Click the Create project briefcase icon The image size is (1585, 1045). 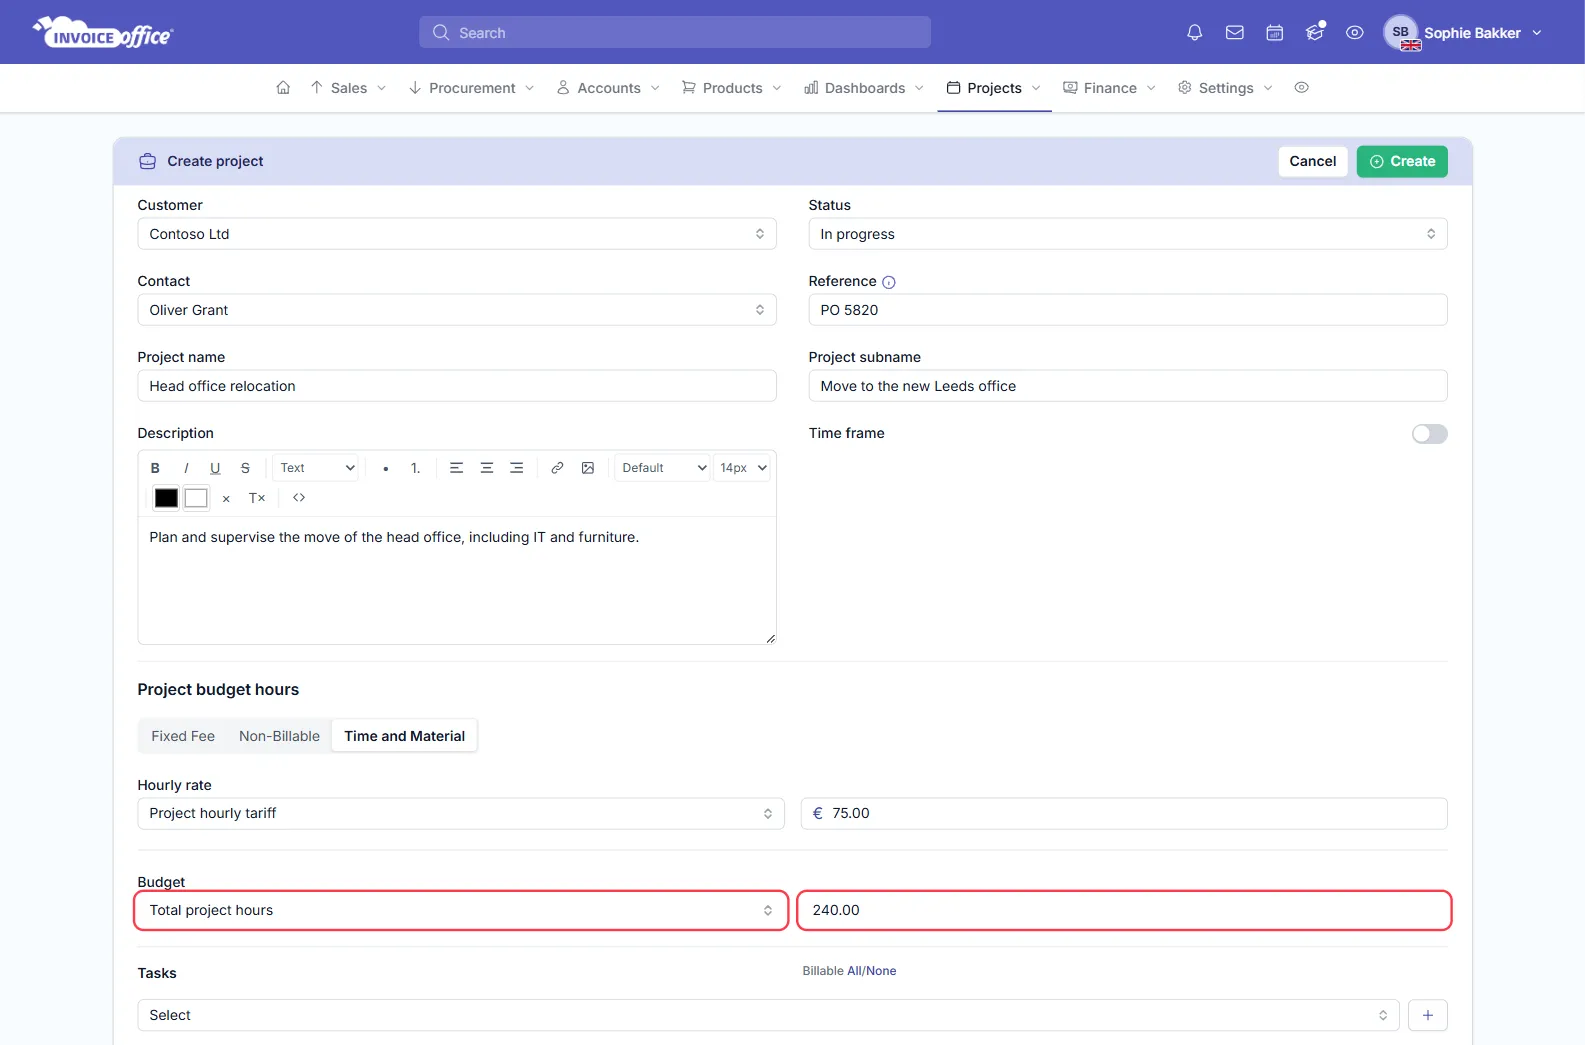click(x=147, y=161)
